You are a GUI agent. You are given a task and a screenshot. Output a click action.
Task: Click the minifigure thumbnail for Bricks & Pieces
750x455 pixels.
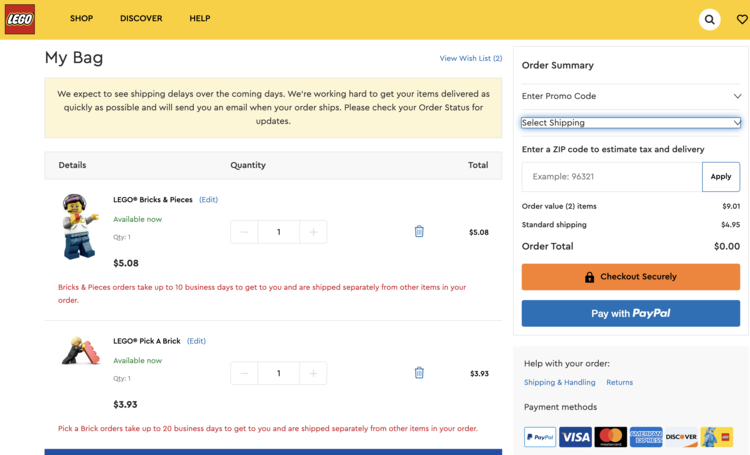(x=80, y=227)
